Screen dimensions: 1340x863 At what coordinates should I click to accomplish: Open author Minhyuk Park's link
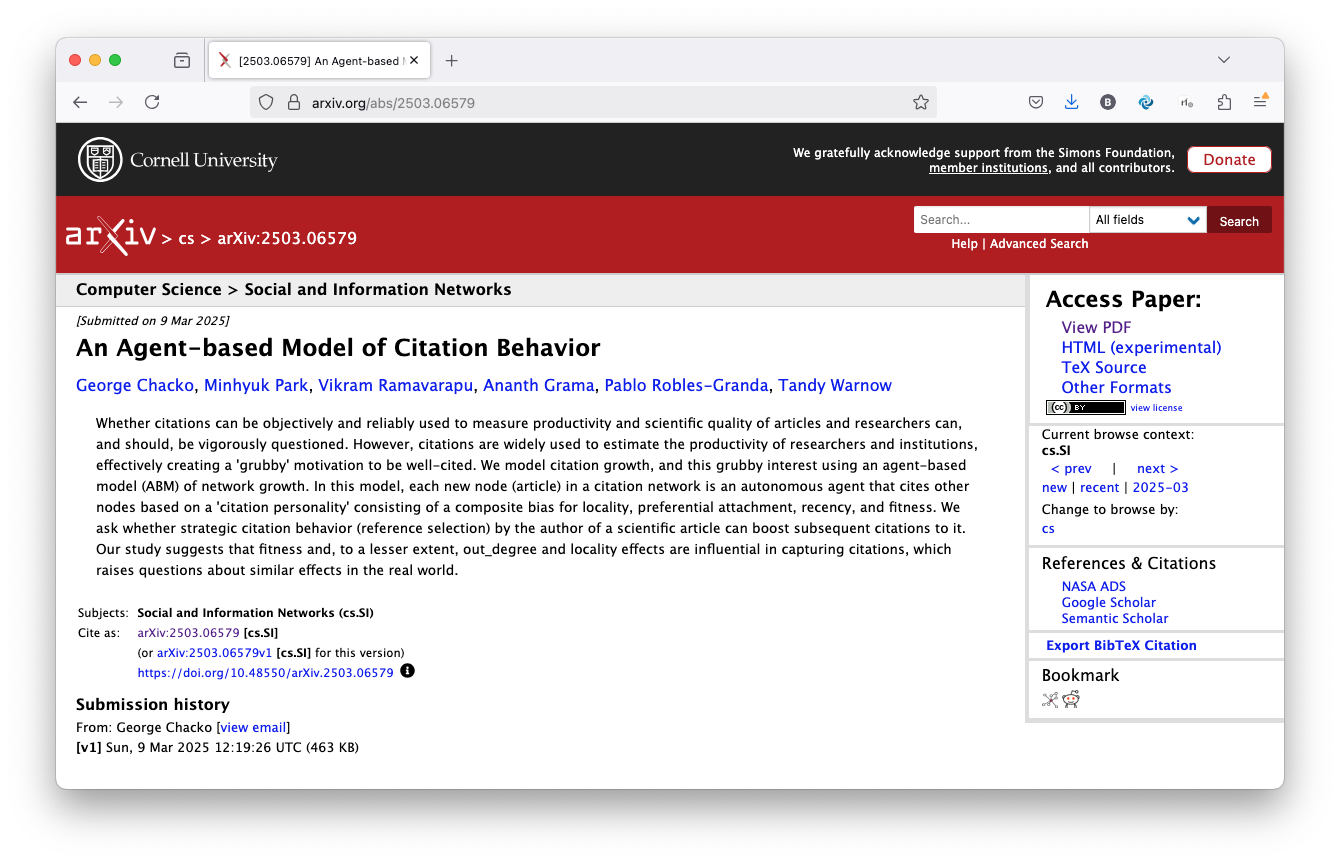pyautogui.click(x=257, y=386)
